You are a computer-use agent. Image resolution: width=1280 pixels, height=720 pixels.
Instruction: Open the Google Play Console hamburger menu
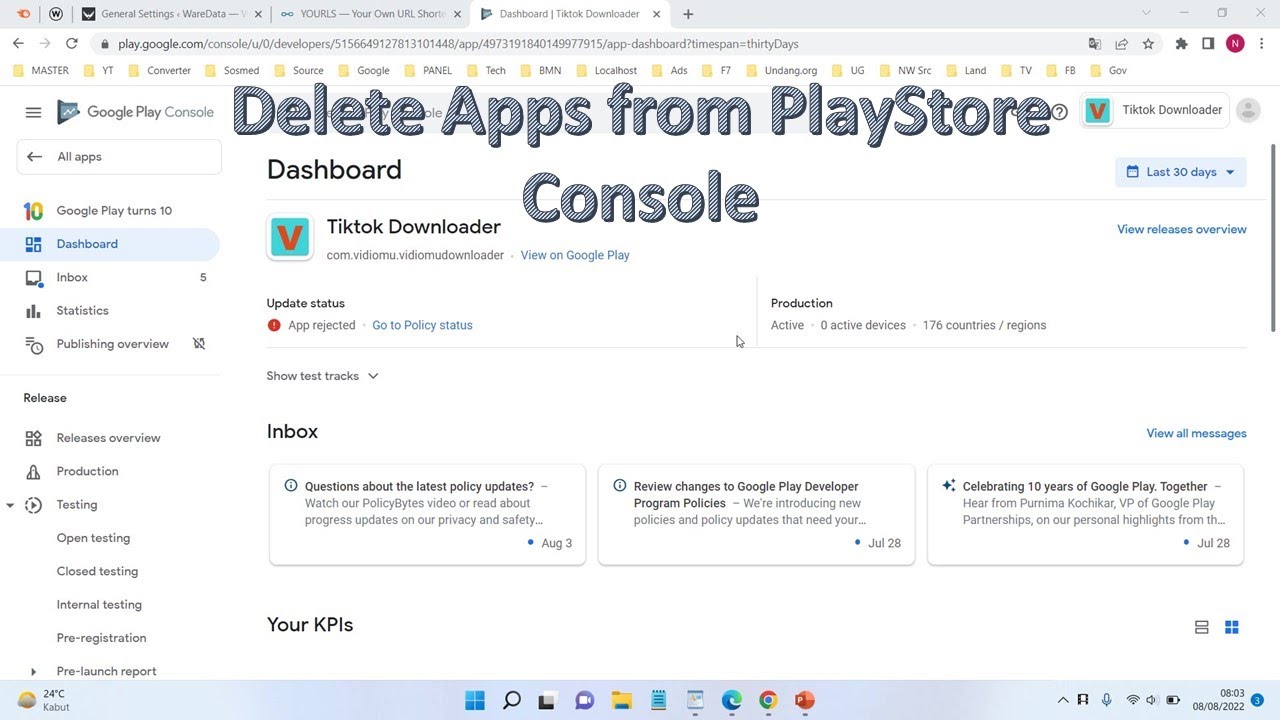pyautogui.click(x=33, y=112)
